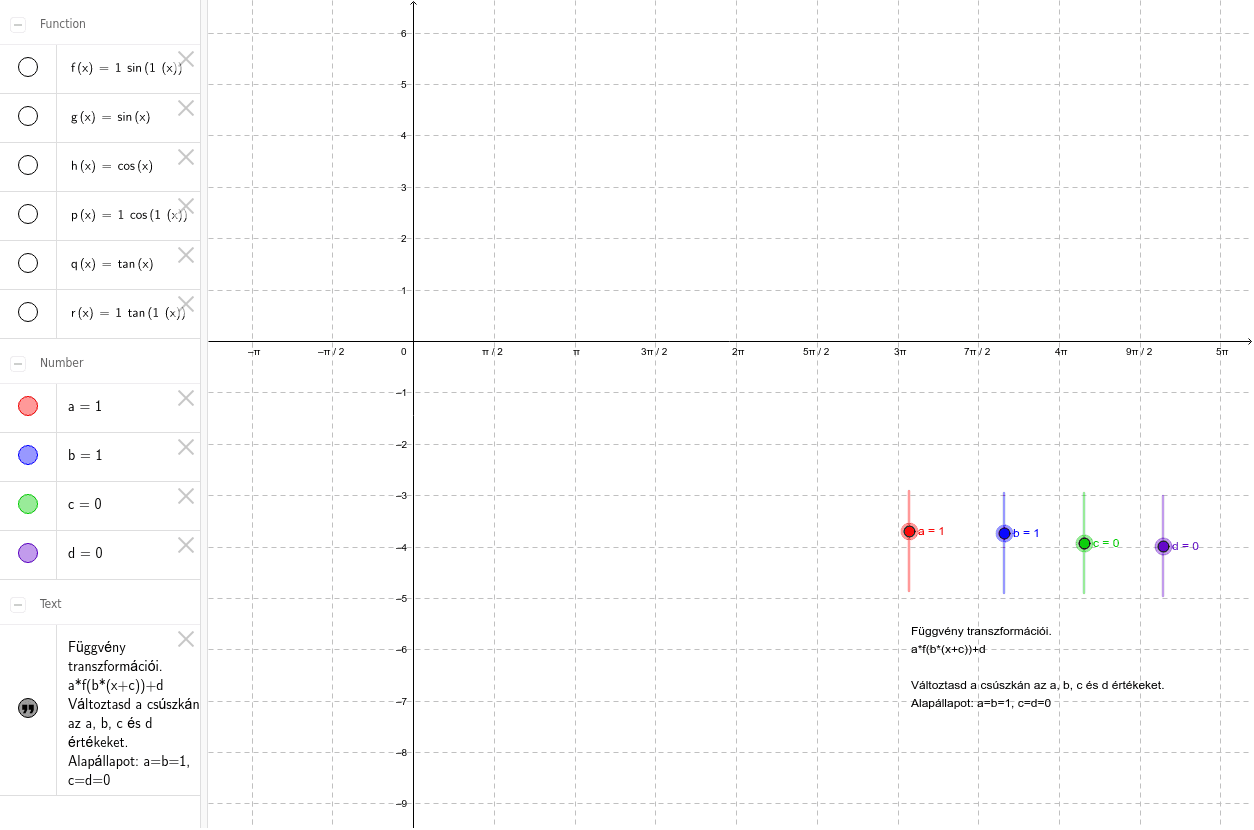This screenshot has height=830, width=1254.
Task: Select the r(x) = 1 tan(1 (x)) definition
Action: point(128,313)
